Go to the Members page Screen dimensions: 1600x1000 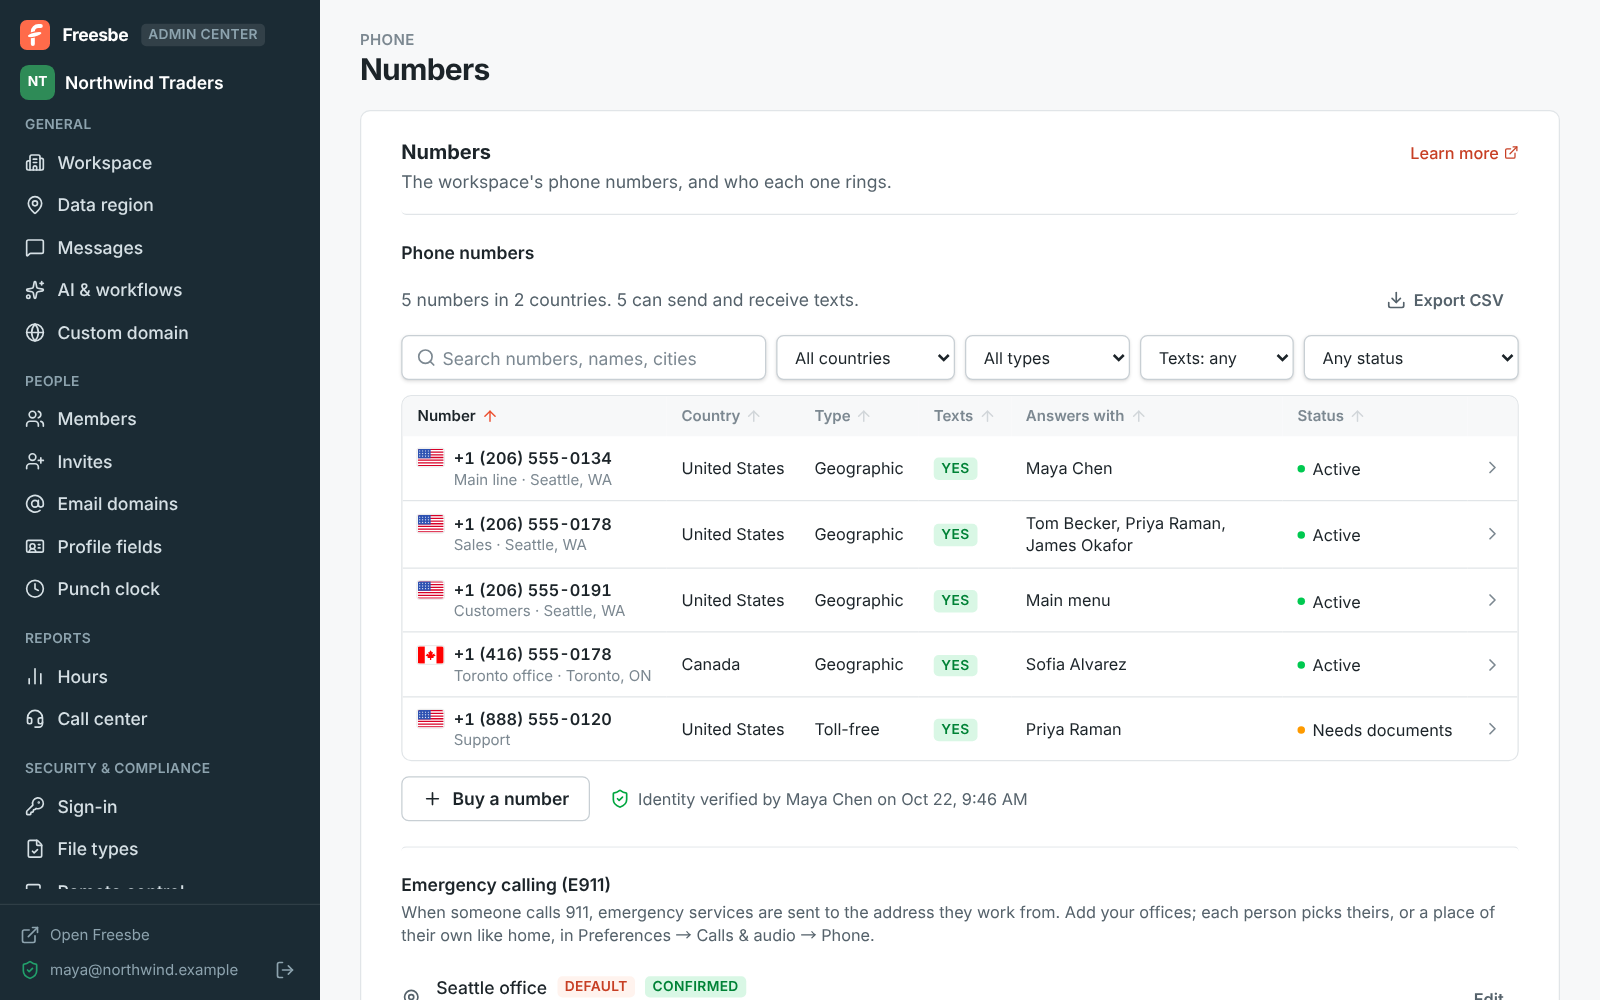coord(160,419)
